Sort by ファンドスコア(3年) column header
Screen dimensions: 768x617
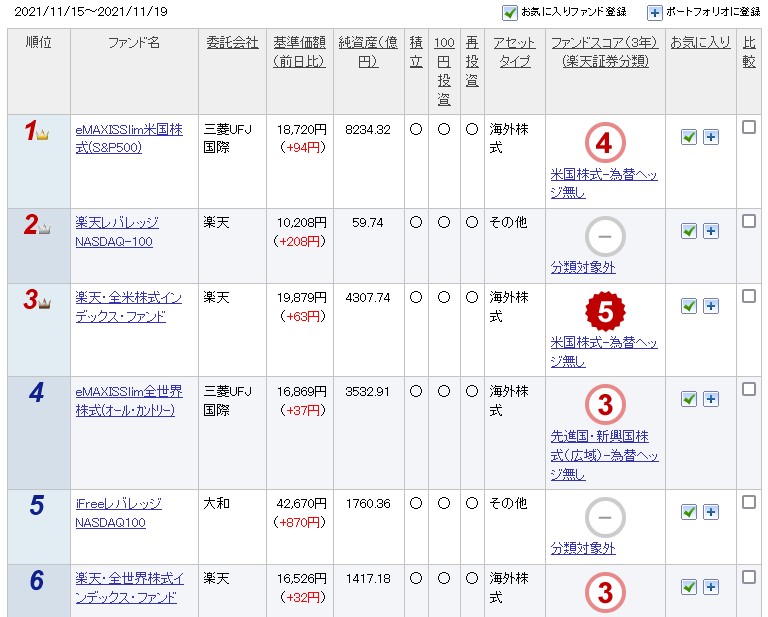(605, 52)
